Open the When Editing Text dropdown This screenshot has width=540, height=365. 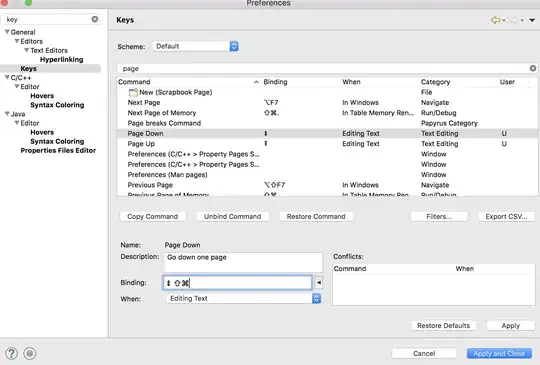pos(243,299)
